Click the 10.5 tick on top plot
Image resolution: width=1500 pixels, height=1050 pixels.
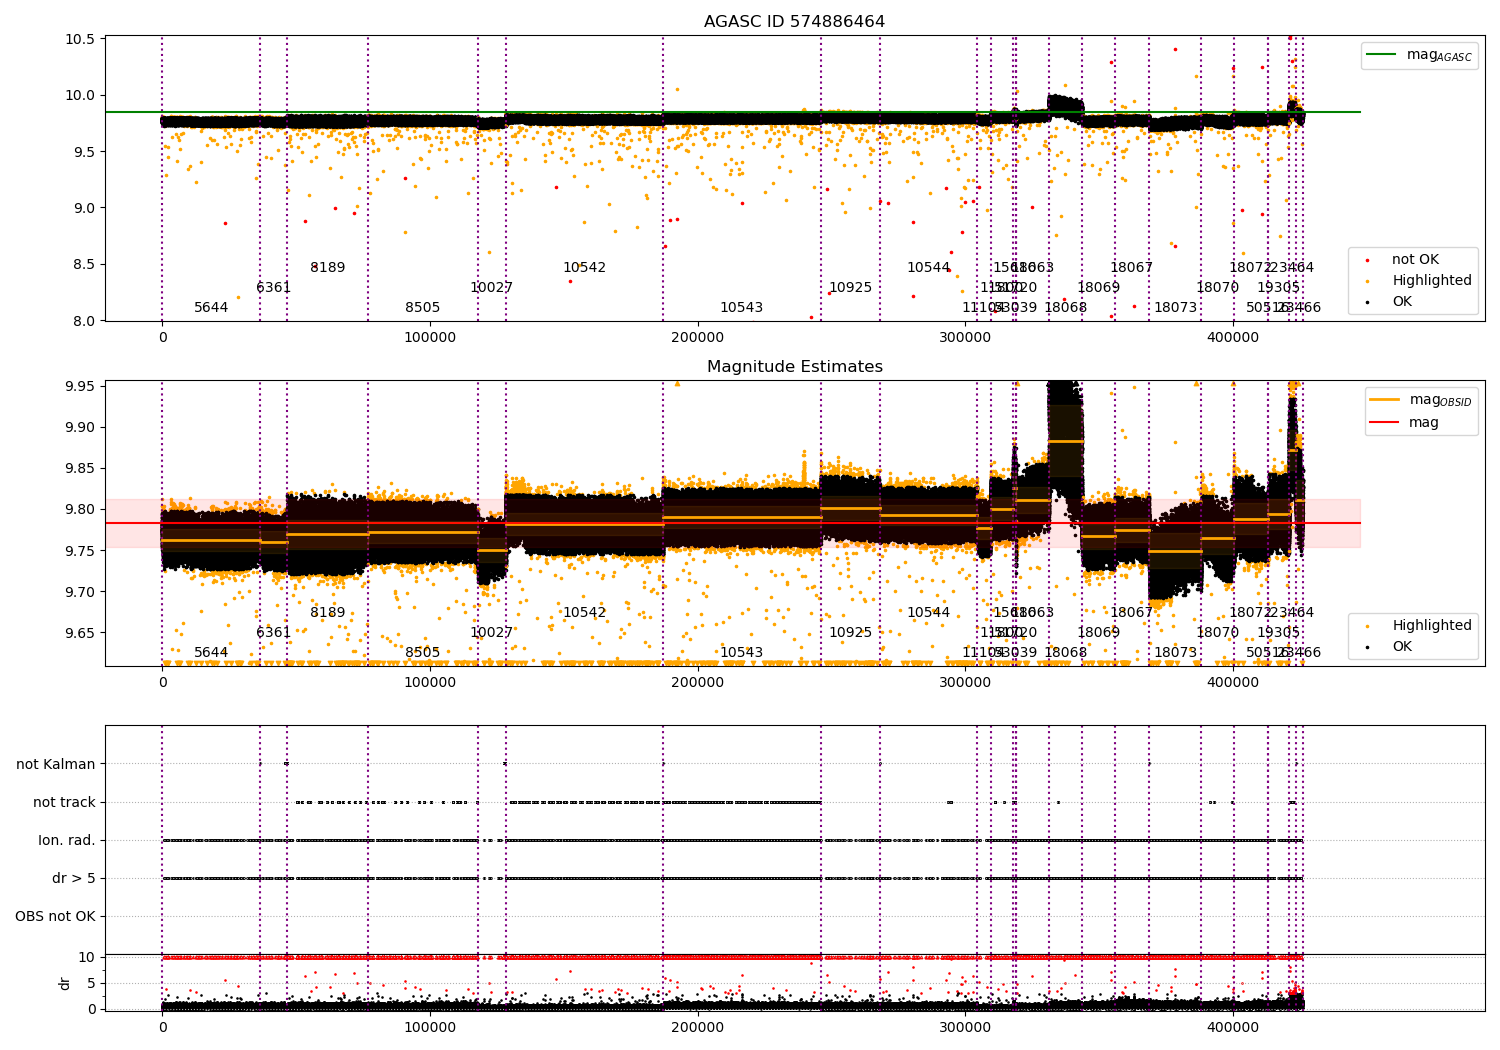pos(81,39)
